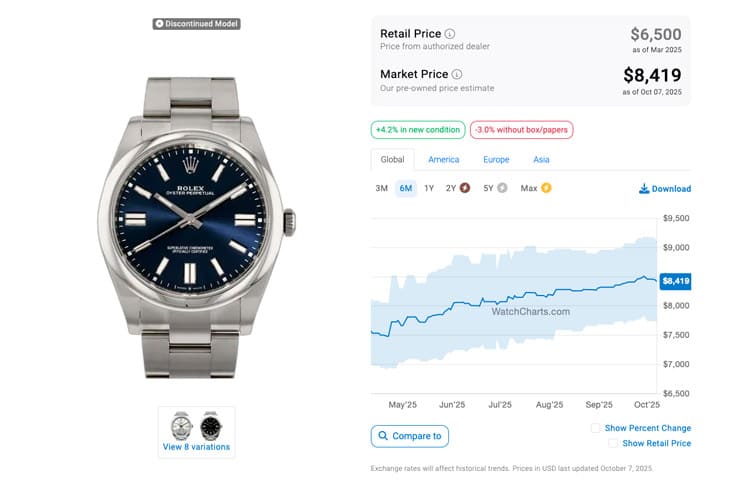Click the magnifier icon in Compare to

(383, 436)
